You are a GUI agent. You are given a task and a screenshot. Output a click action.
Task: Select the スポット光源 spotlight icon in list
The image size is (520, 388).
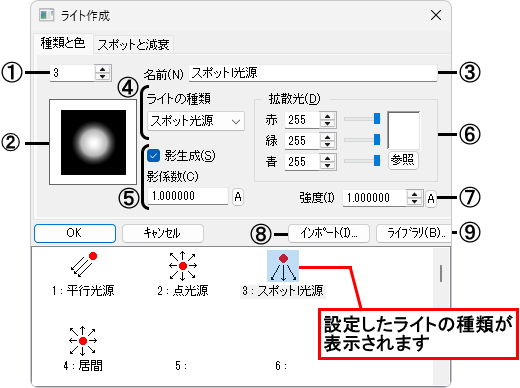pyautogui.click(x=283, y=266)
